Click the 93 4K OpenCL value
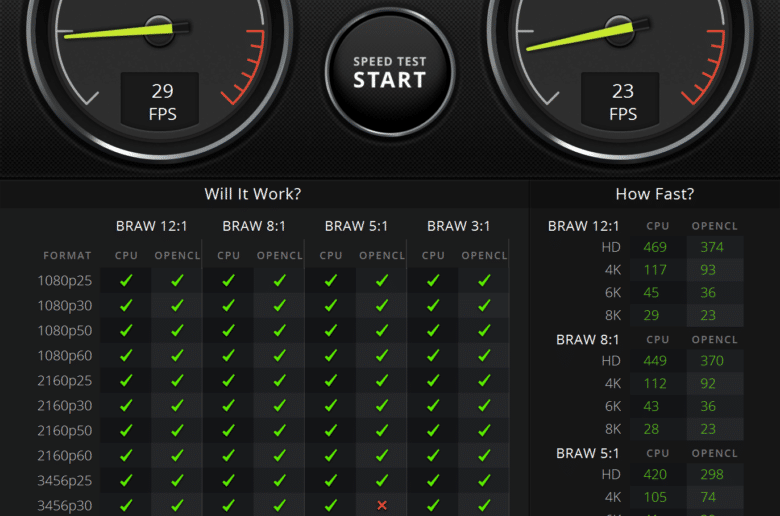The width and height of the screenshot is (780, 516). 708,270
